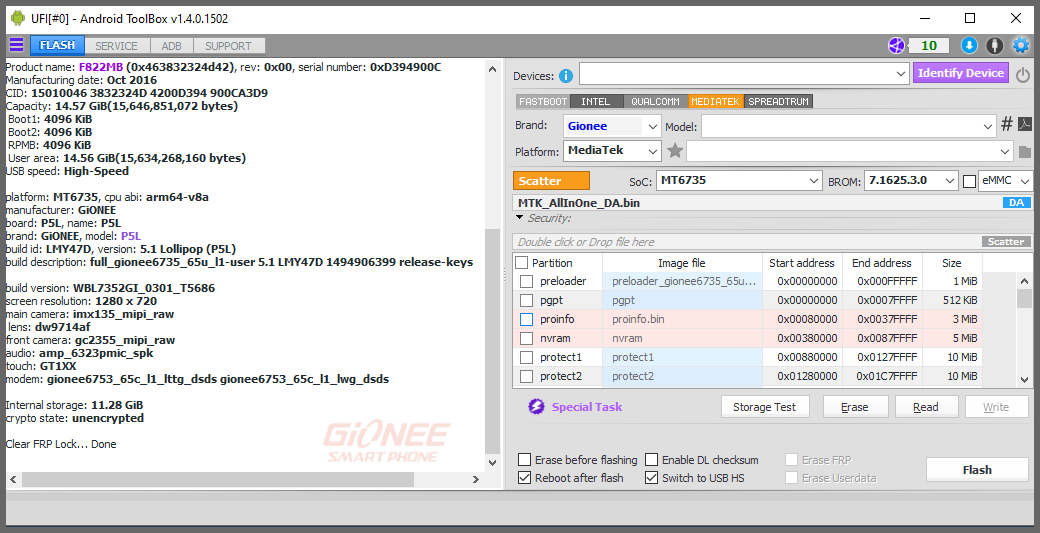Click the hash symbol beside Model
The width and height of the screenshot is (1040, 533).
tap(1007, 124)
